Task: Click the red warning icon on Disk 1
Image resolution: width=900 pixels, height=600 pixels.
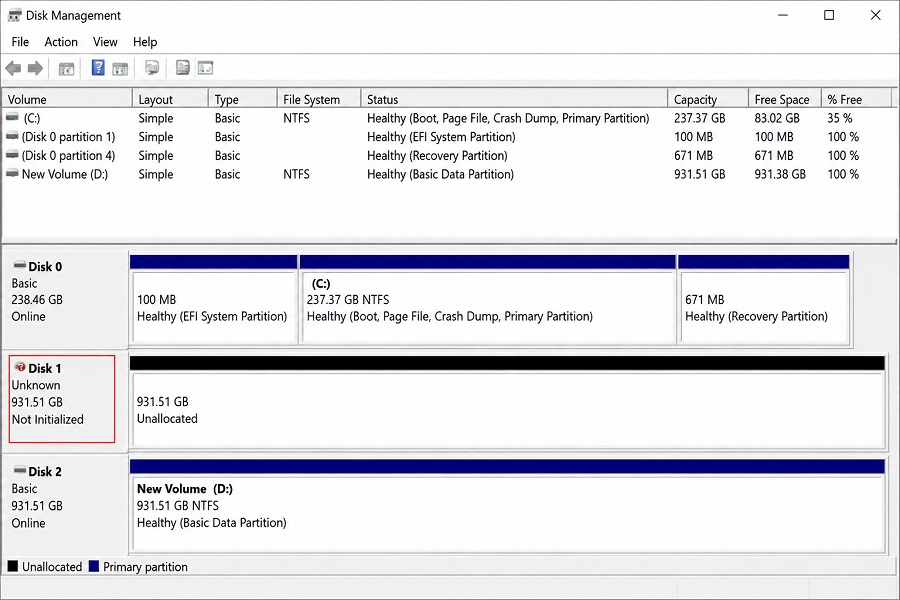Action: click(20, 367)
